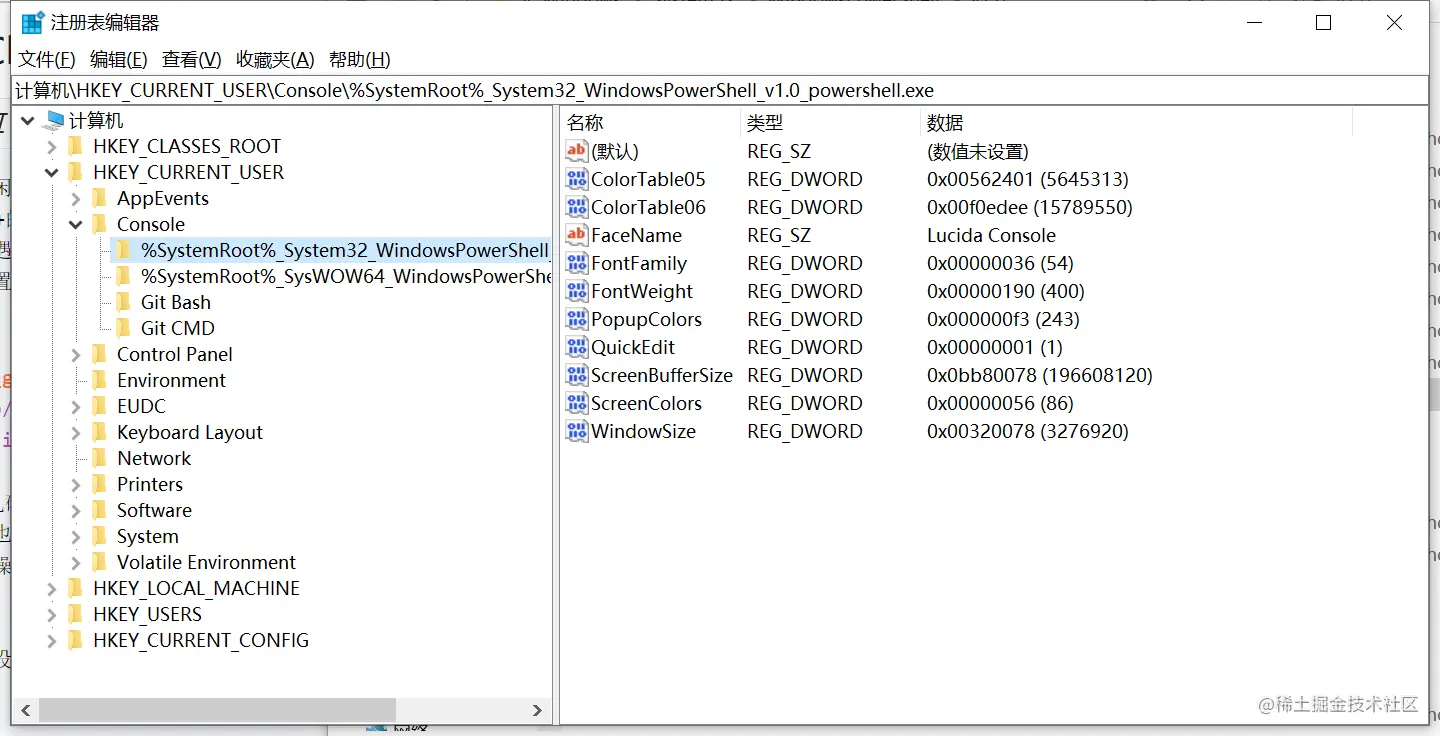Click the folder icon beside Environment
This screenshot has height=736, width=1440.
(x=98, y=381)
